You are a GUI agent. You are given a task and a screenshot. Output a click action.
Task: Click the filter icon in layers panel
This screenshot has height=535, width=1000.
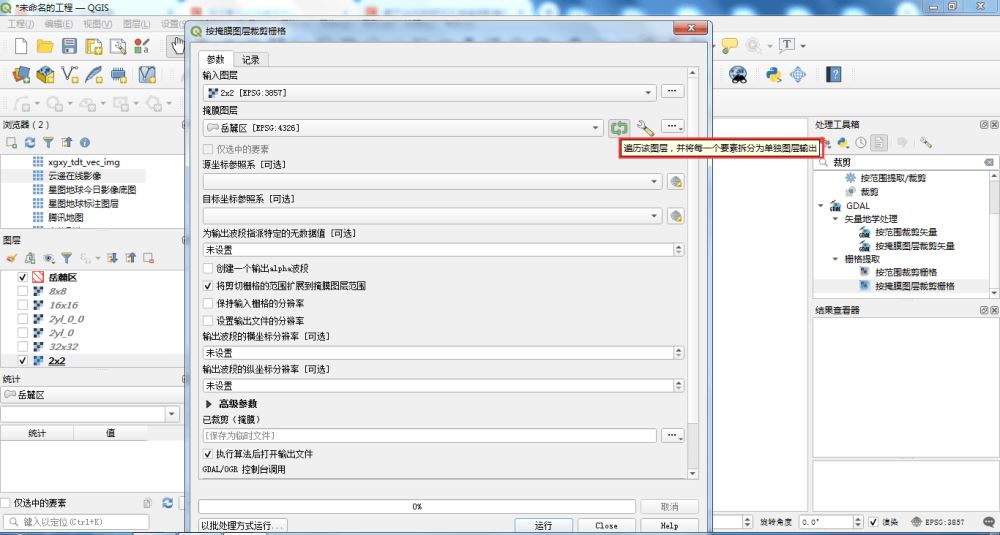coord(66,258)
